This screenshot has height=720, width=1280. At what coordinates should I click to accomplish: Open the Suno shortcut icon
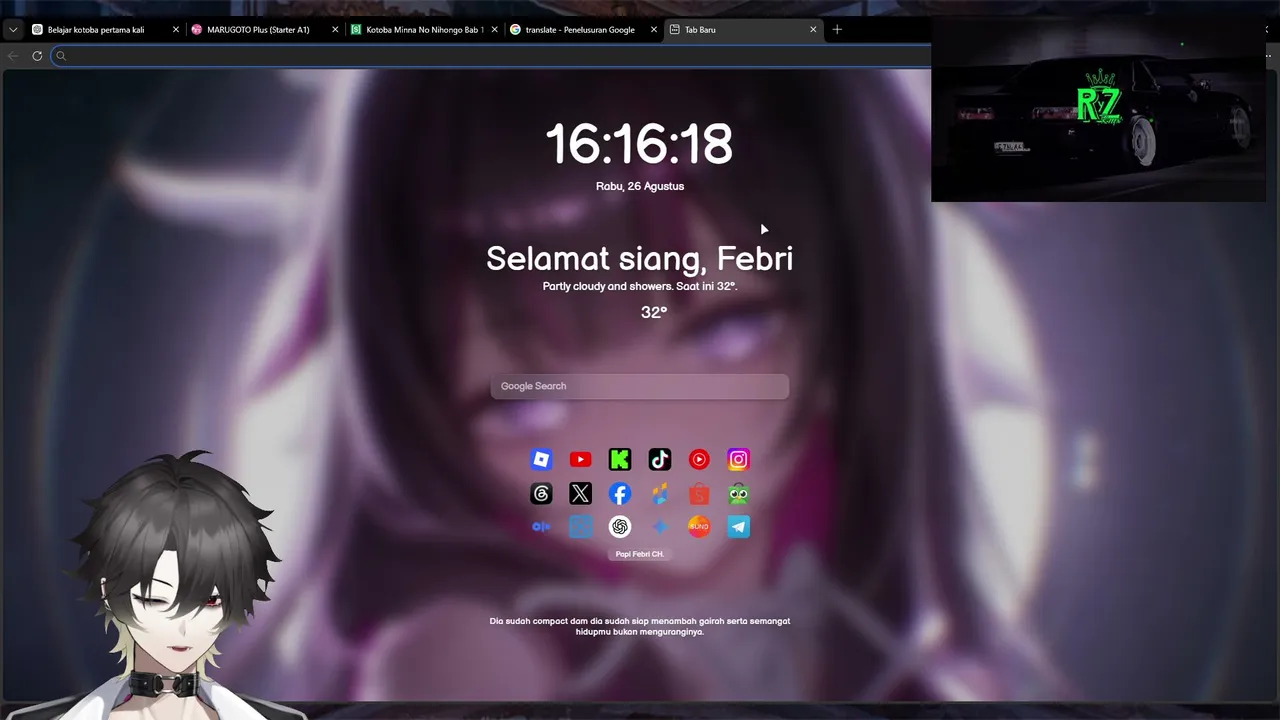(699, 527)
